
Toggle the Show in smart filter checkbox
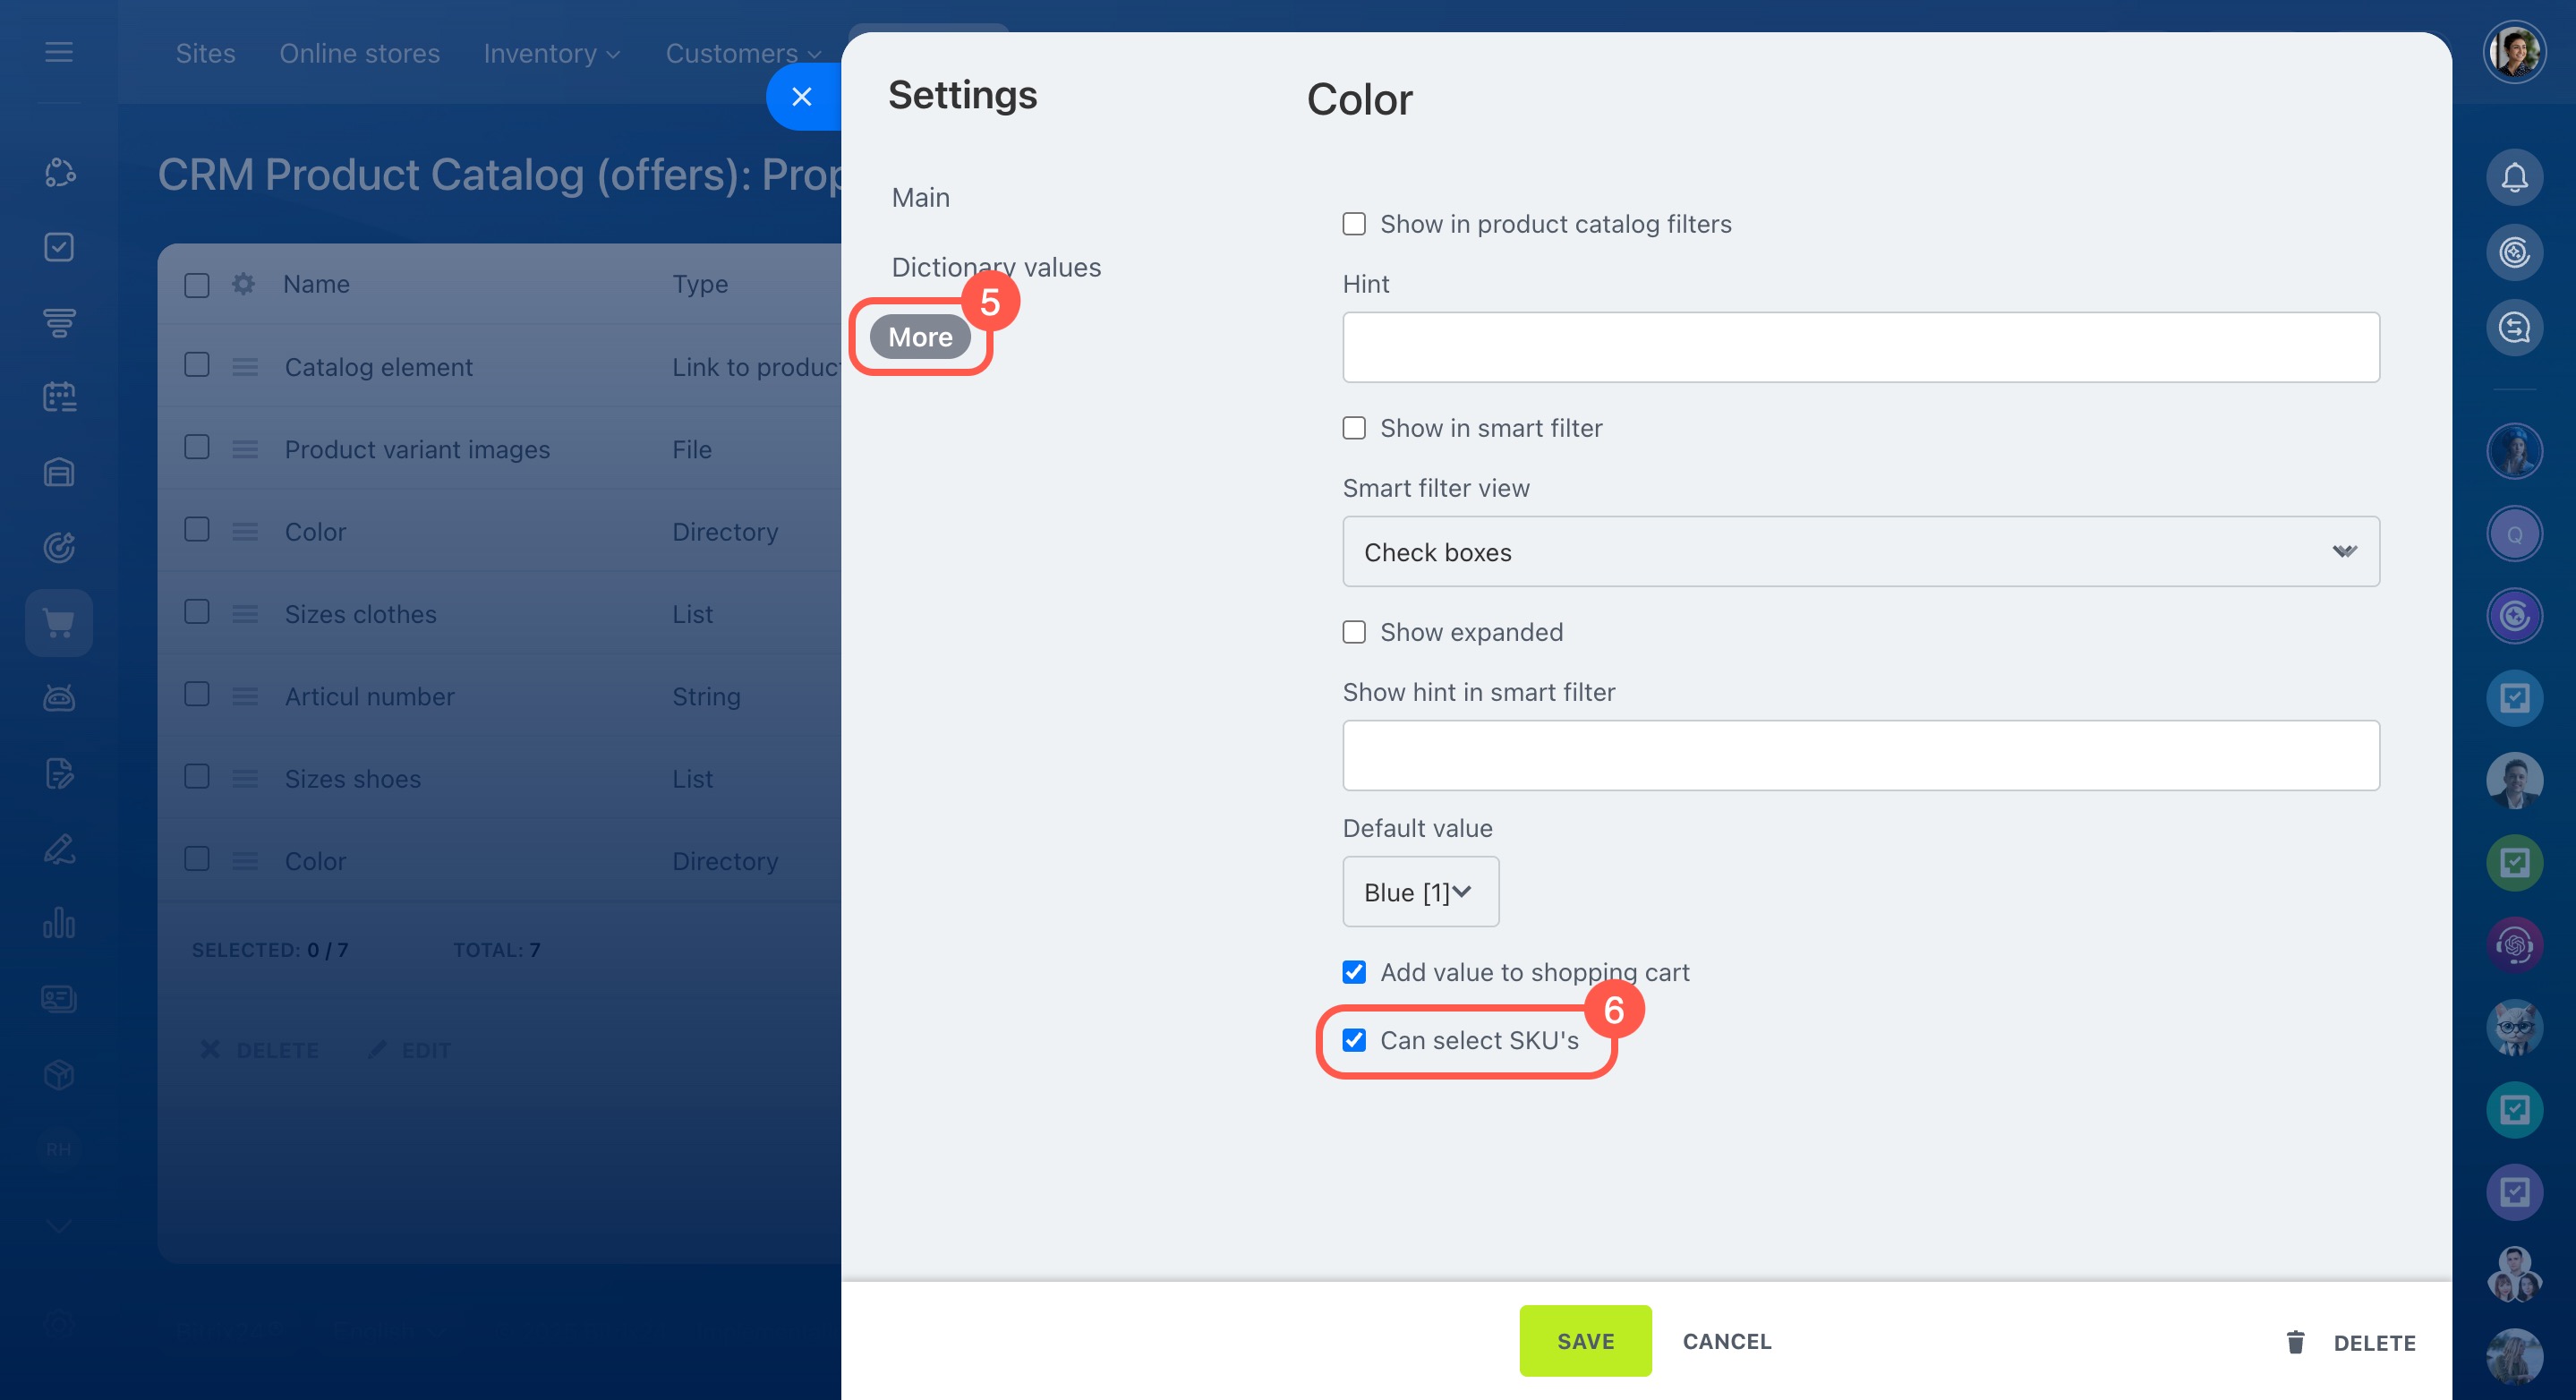(1354, 428)
